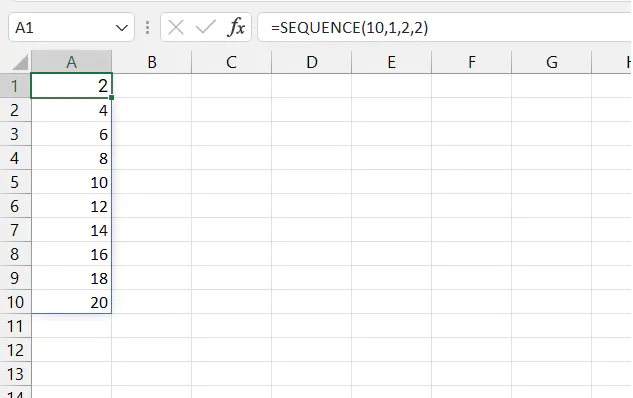Image resolution: width=633 pixels, height=398 pixels.
Task: Click cell A3 containing 6
Action: (71, 134)
